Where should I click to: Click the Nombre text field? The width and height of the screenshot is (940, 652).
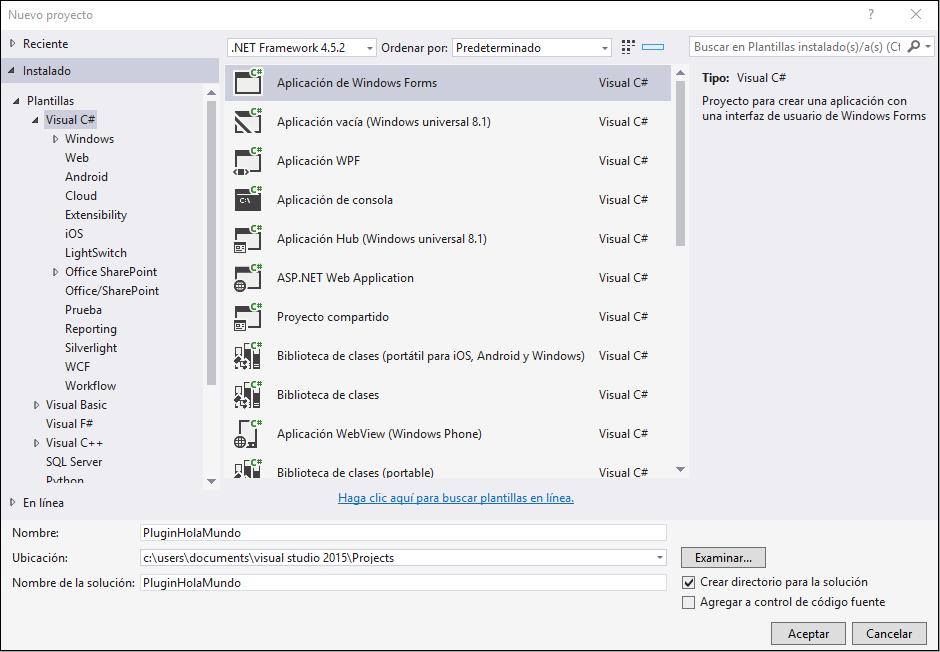point(403,533)
